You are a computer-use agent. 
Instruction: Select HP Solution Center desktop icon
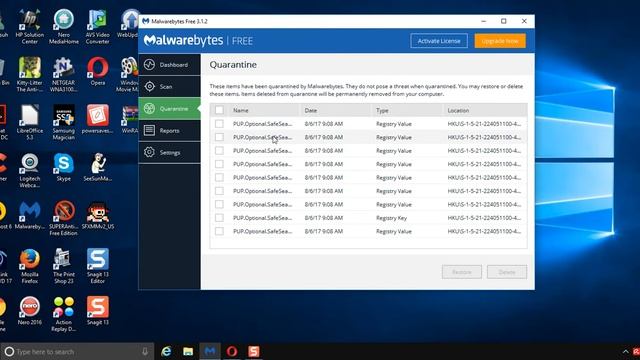[x=30, y=27]
